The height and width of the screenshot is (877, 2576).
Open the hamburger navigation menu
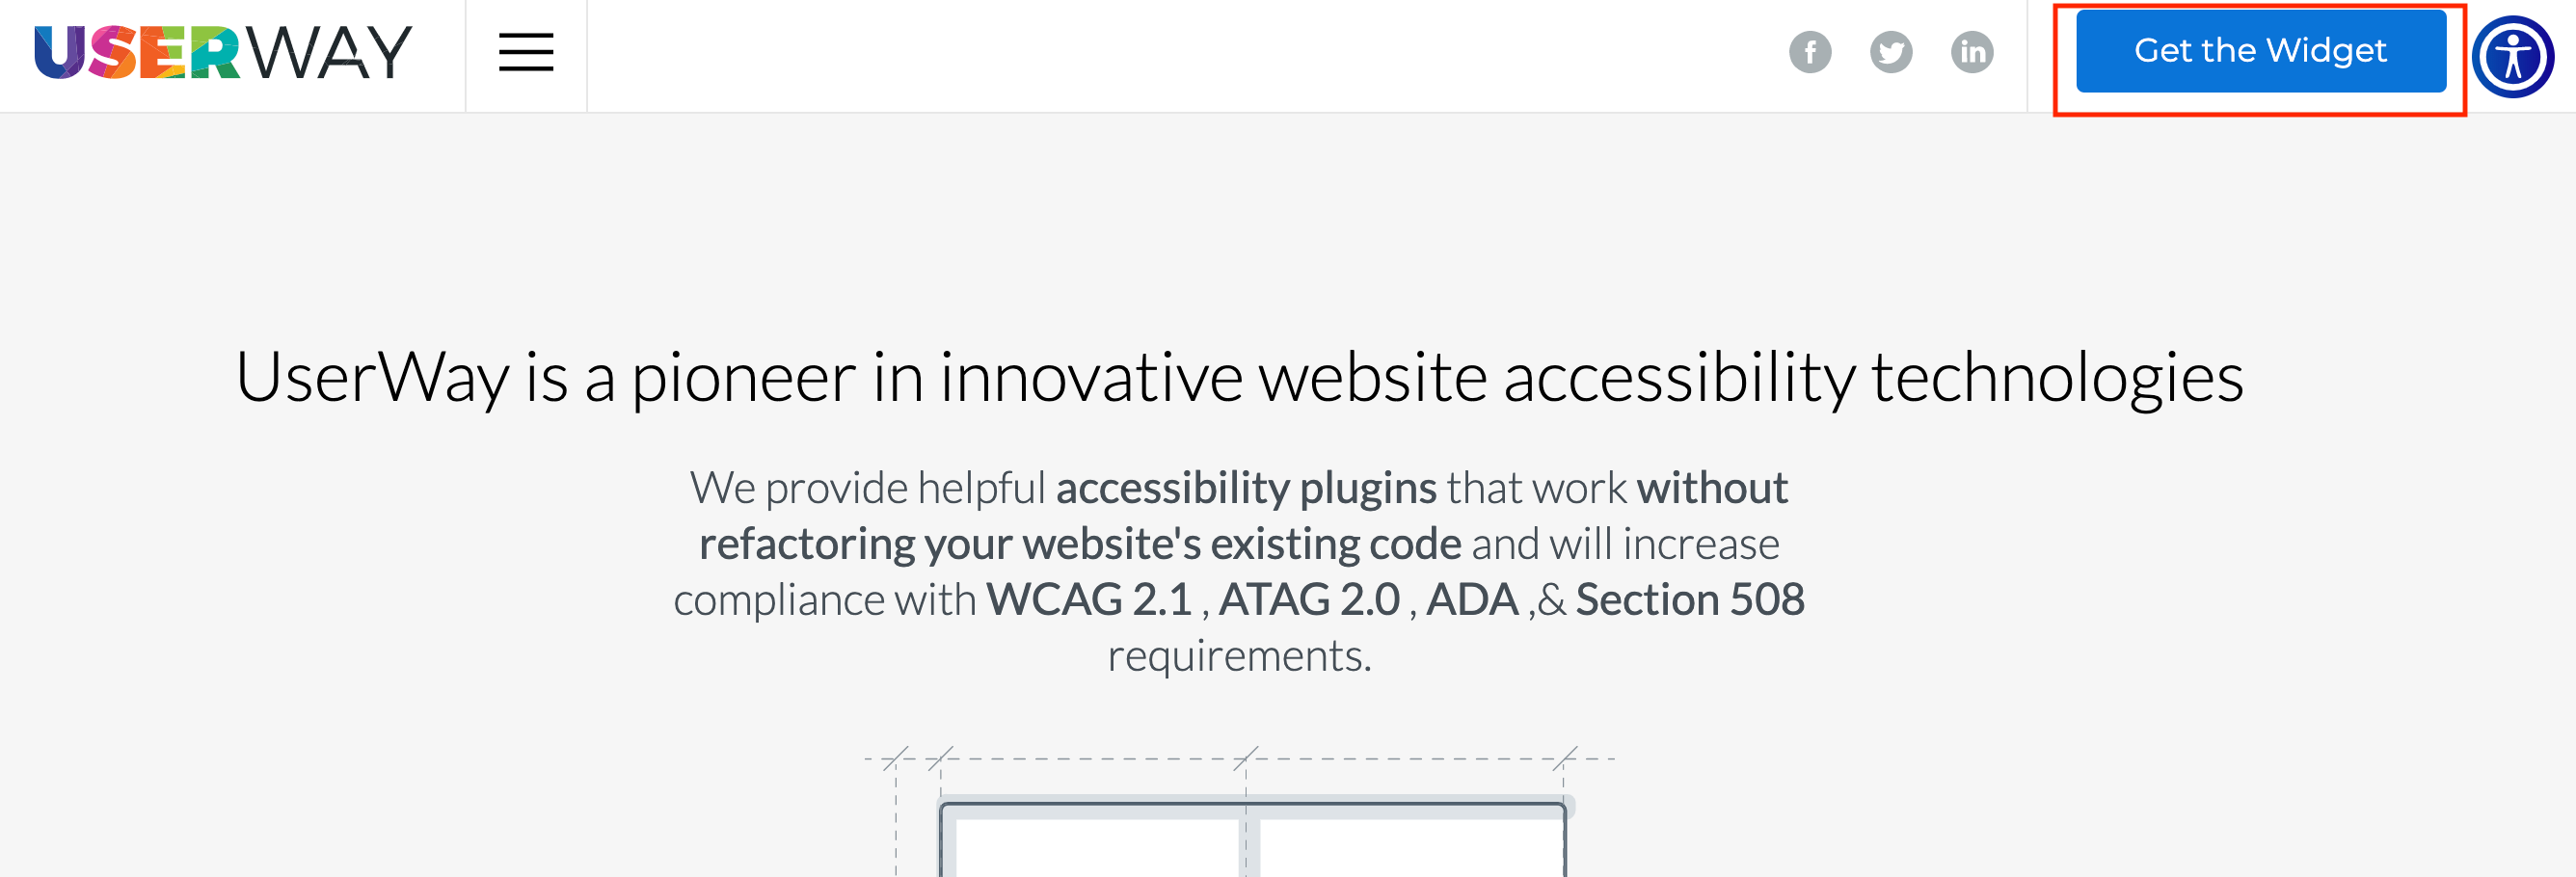526,52
